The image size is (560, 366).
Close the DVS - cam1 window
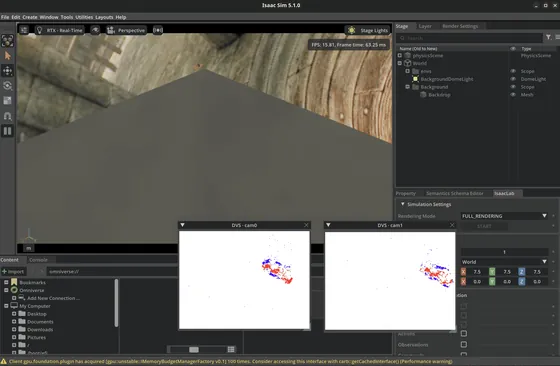point(452,225)
